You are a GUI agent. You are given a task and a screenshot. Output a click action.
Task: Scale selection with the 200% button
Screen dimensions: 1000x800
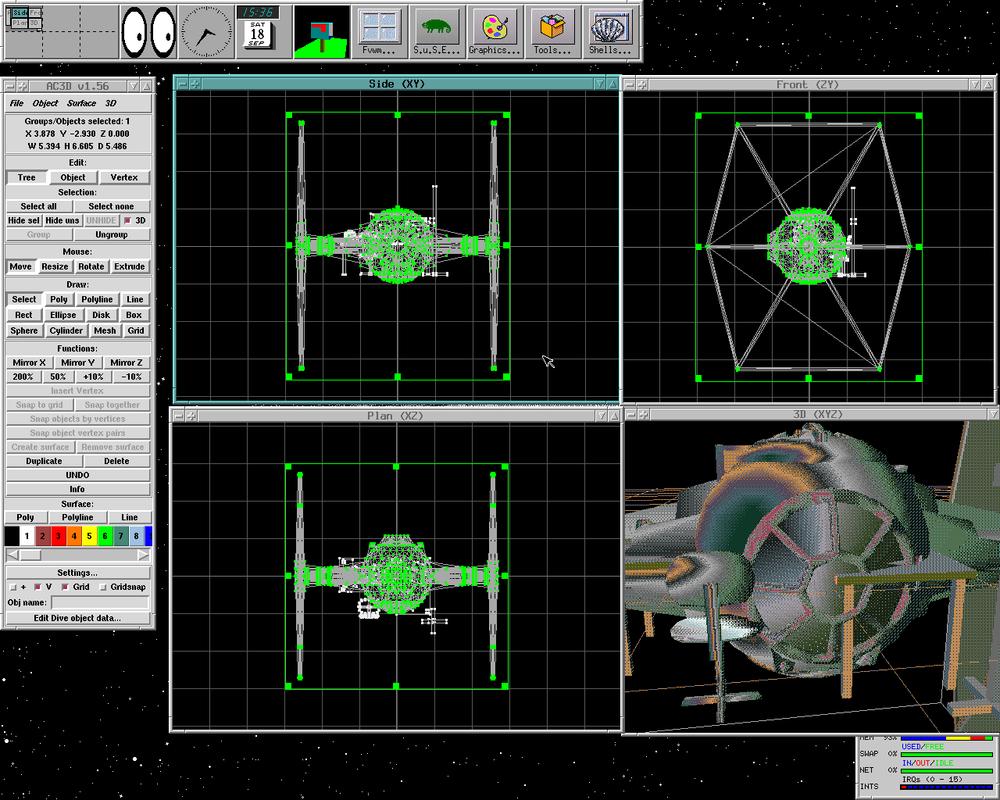point(23,376)
